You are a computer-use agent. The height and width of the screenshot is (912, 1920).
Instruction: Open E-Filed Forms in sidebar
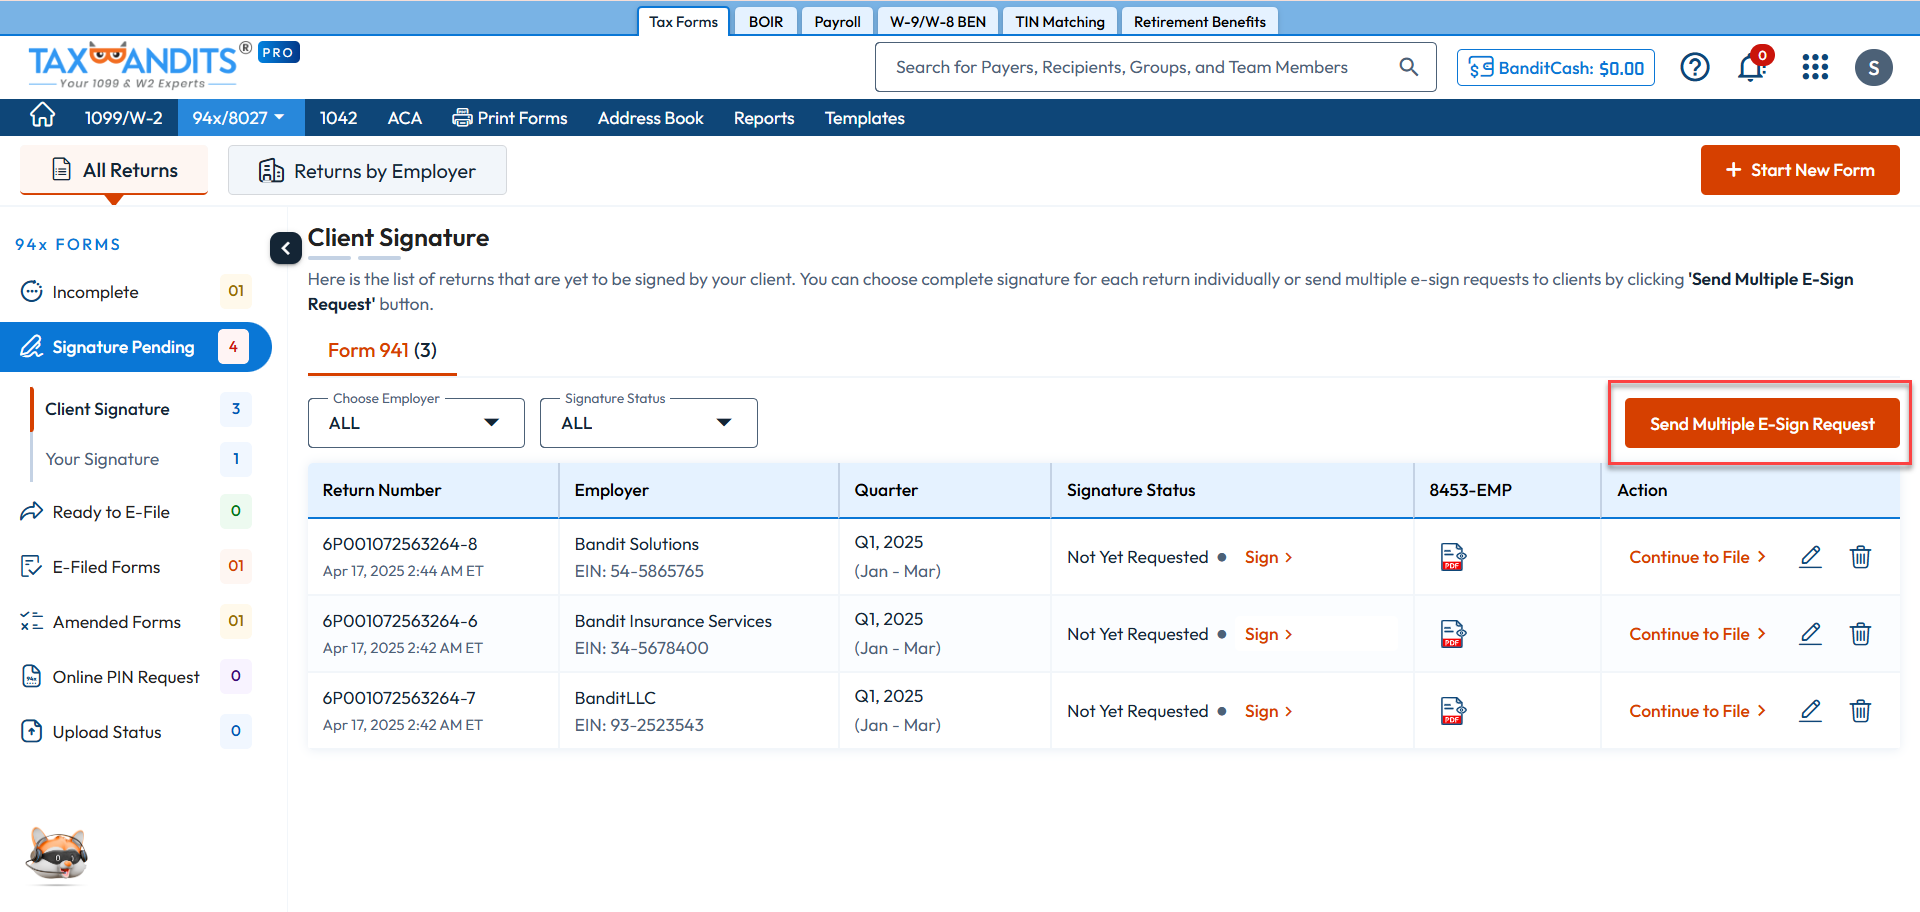point(135,567)
